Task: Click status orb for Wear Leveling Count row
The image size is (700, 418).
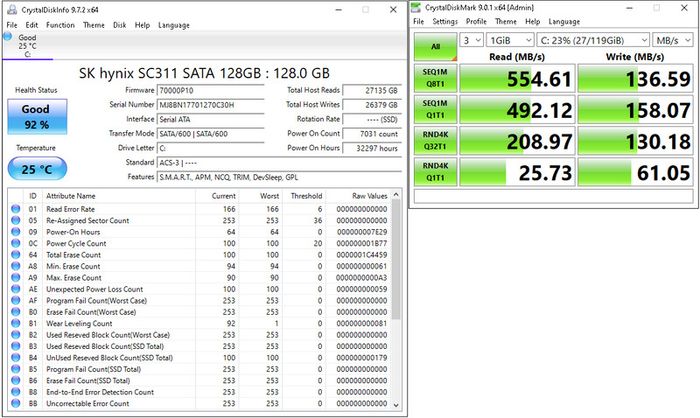Action: tap(16, 323)
